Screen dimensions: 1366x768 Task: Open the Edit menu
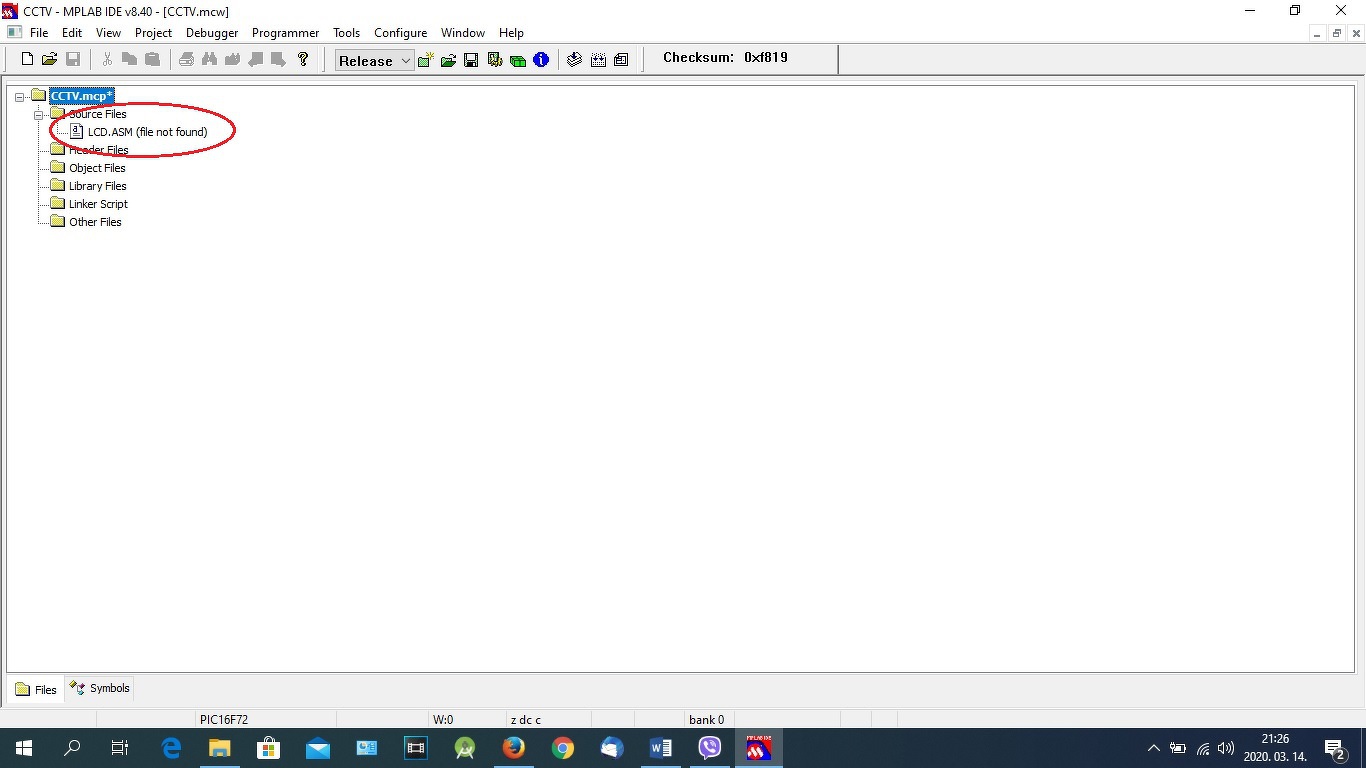tap(72, 33)
